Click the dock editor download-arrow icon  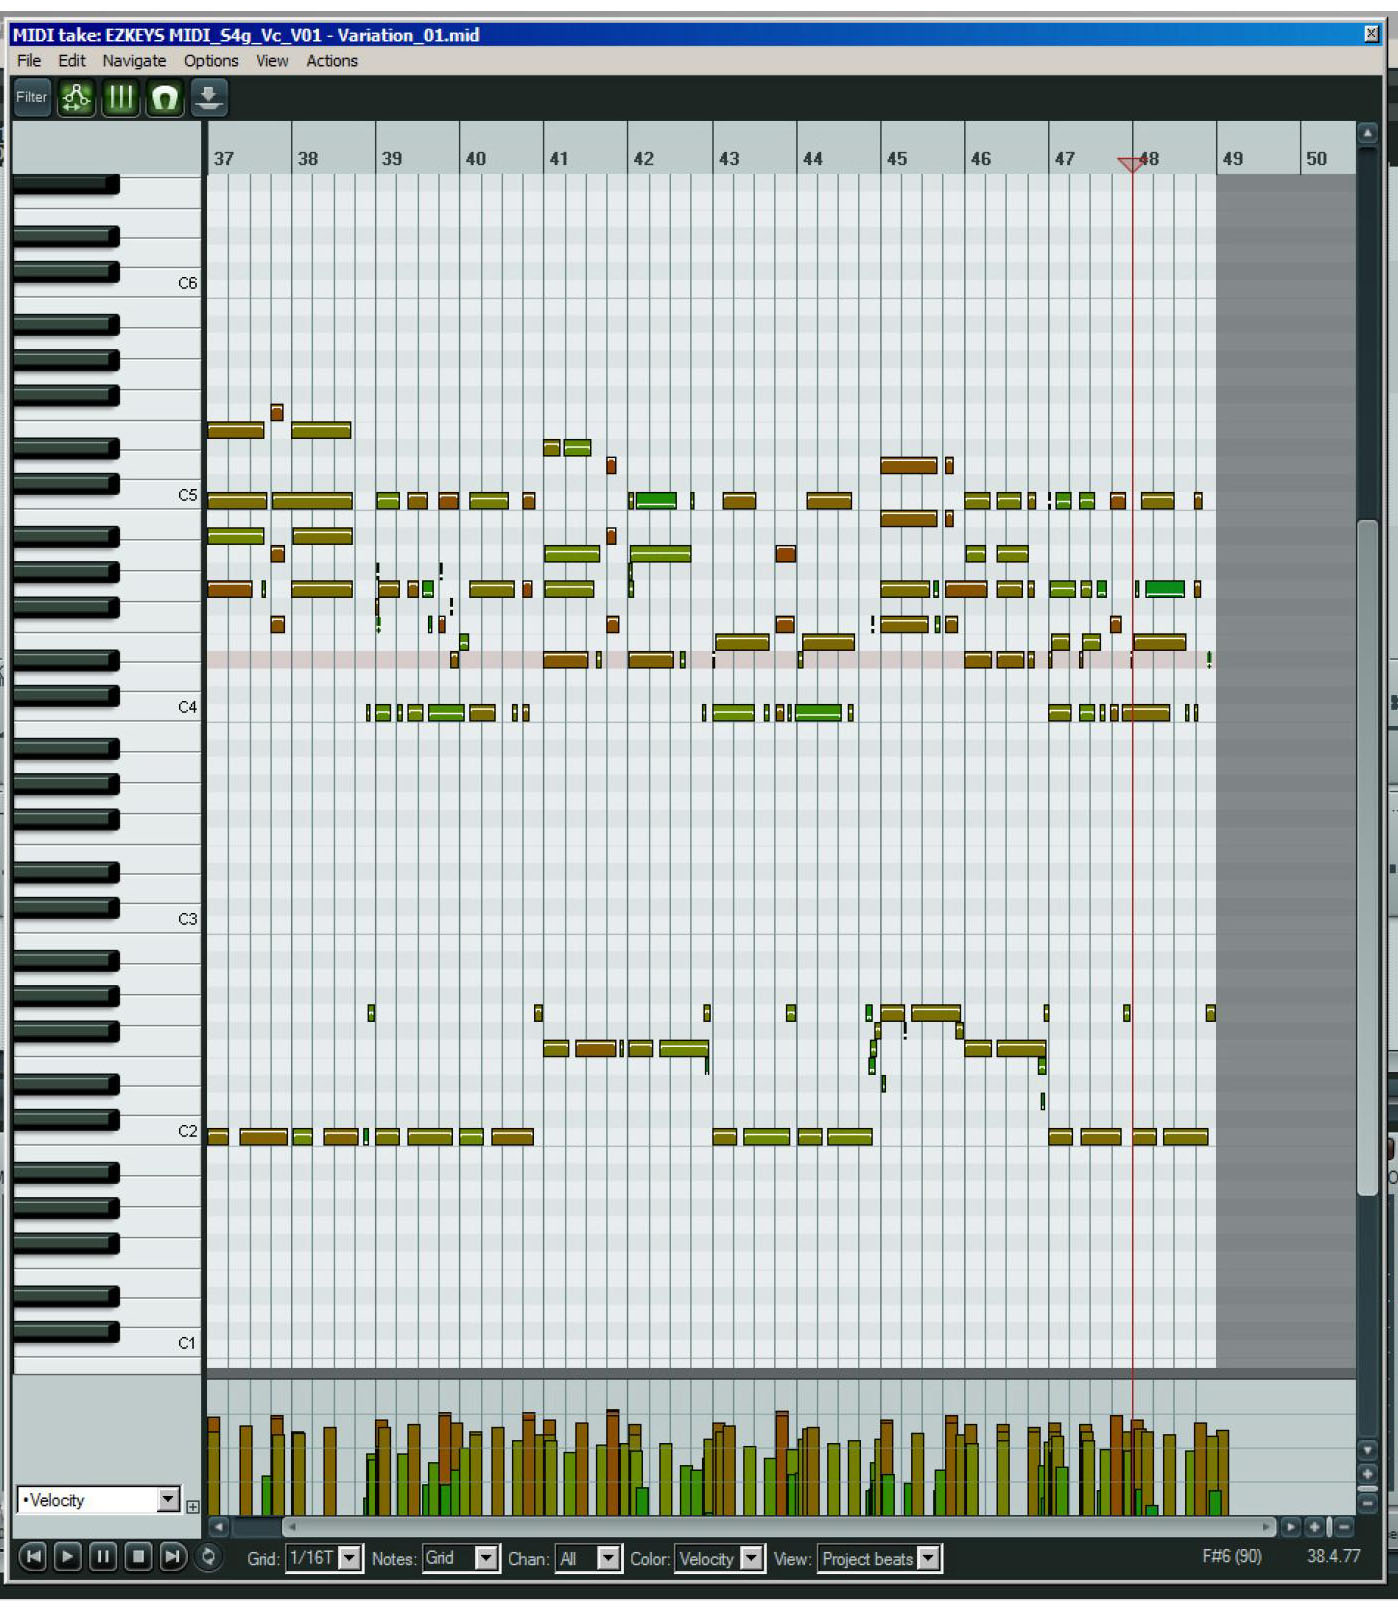tap(208, 98)
